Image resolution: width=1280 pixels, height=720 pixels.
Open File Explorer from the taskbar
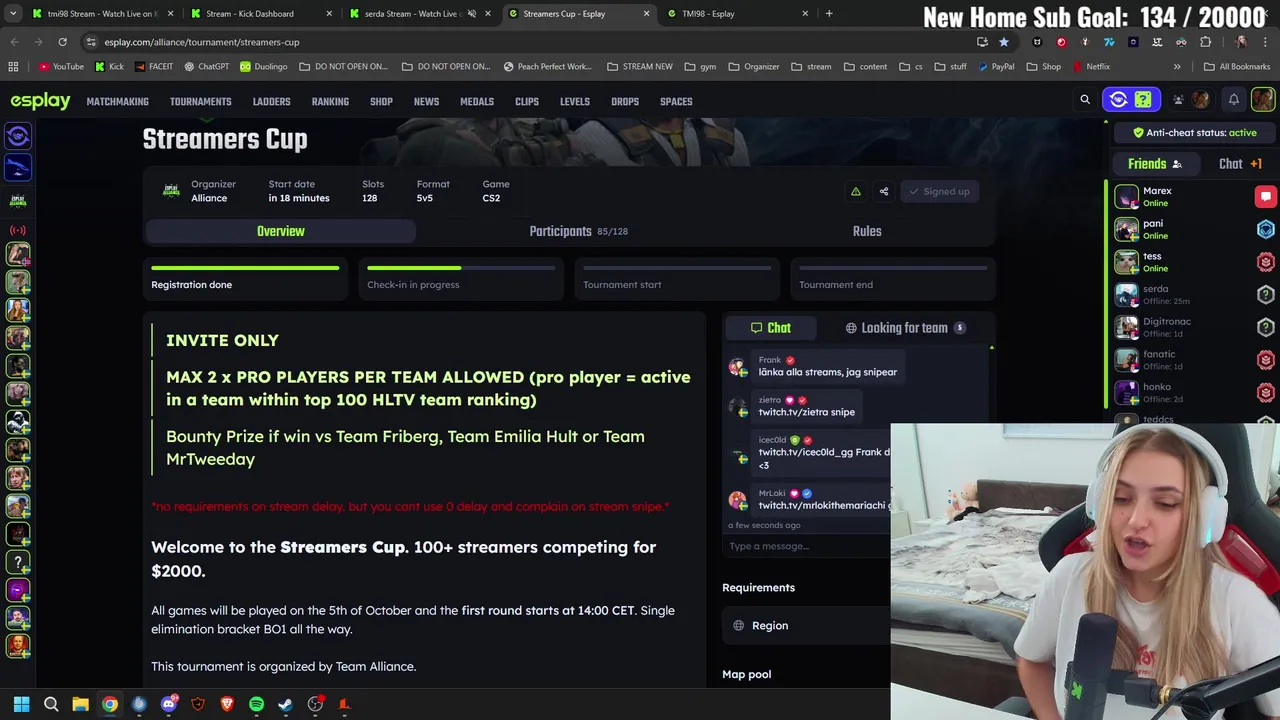coord(80,704)
